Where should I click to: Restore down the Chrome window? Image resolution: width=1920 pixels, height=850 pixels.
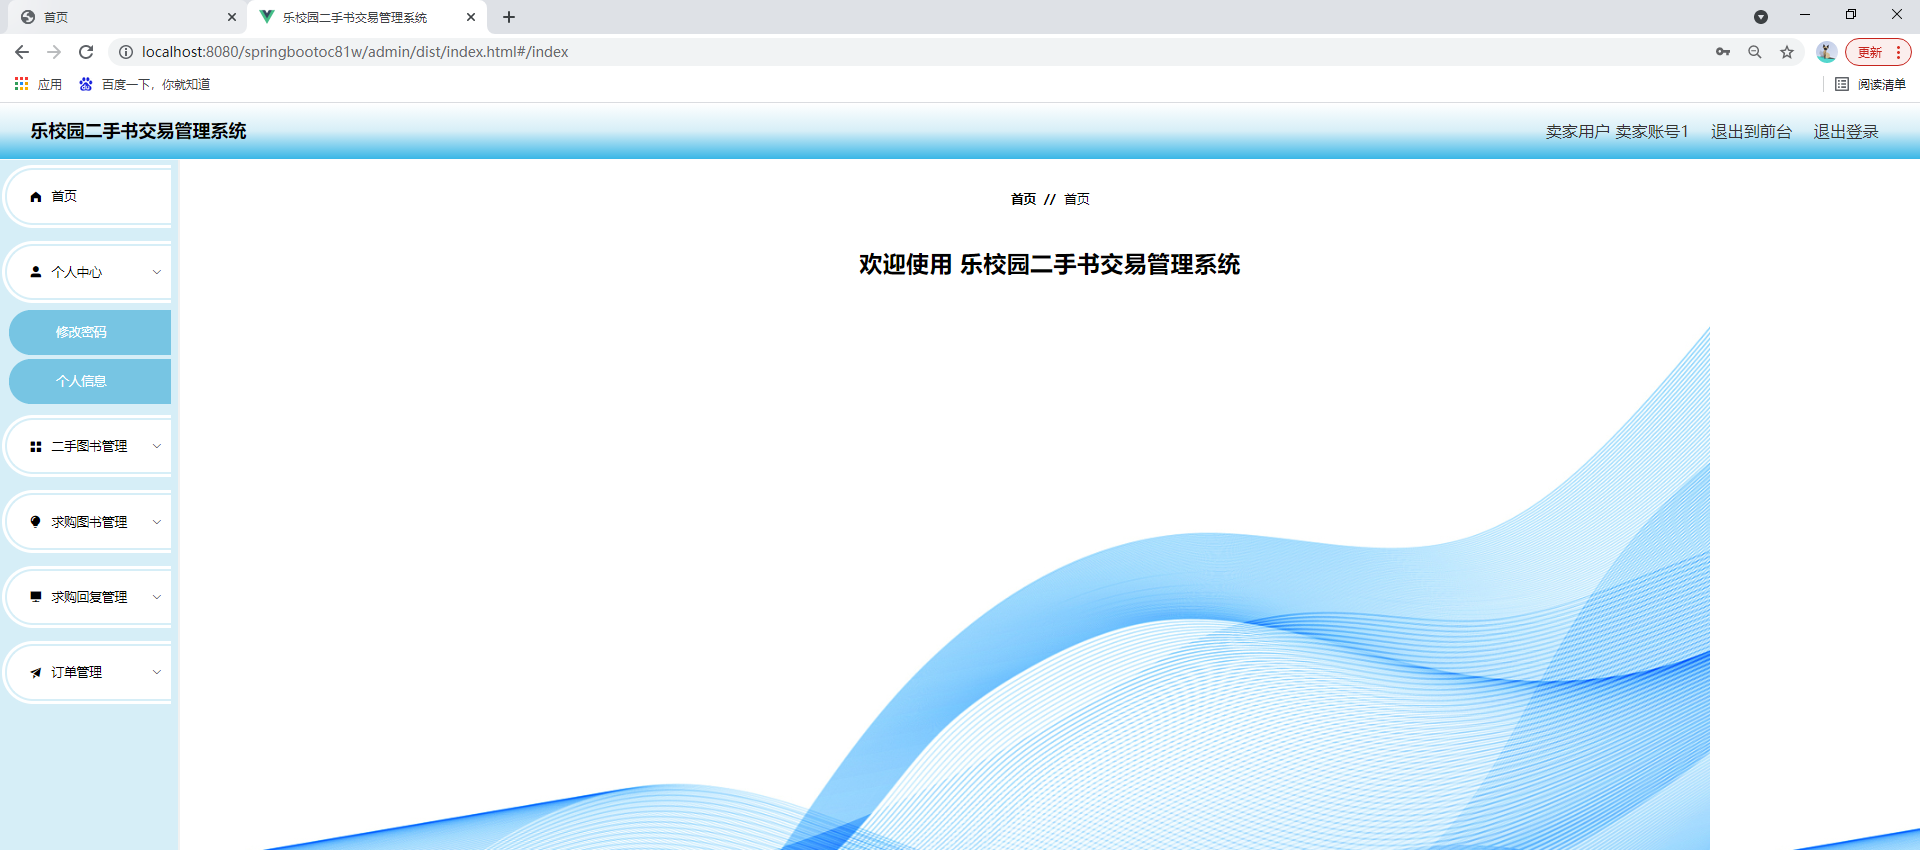click(1851, 15)
